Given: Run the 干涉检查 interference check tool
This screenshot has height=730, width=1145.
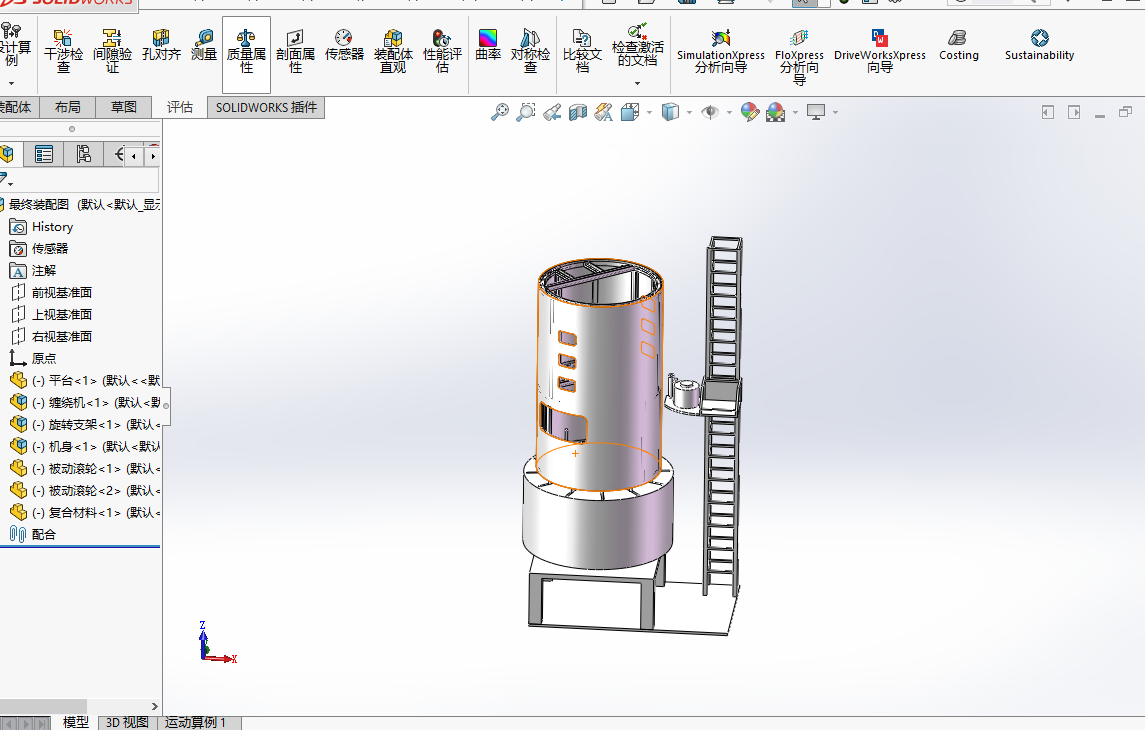Looking at the screenshot, I should [x=64, y=52].
